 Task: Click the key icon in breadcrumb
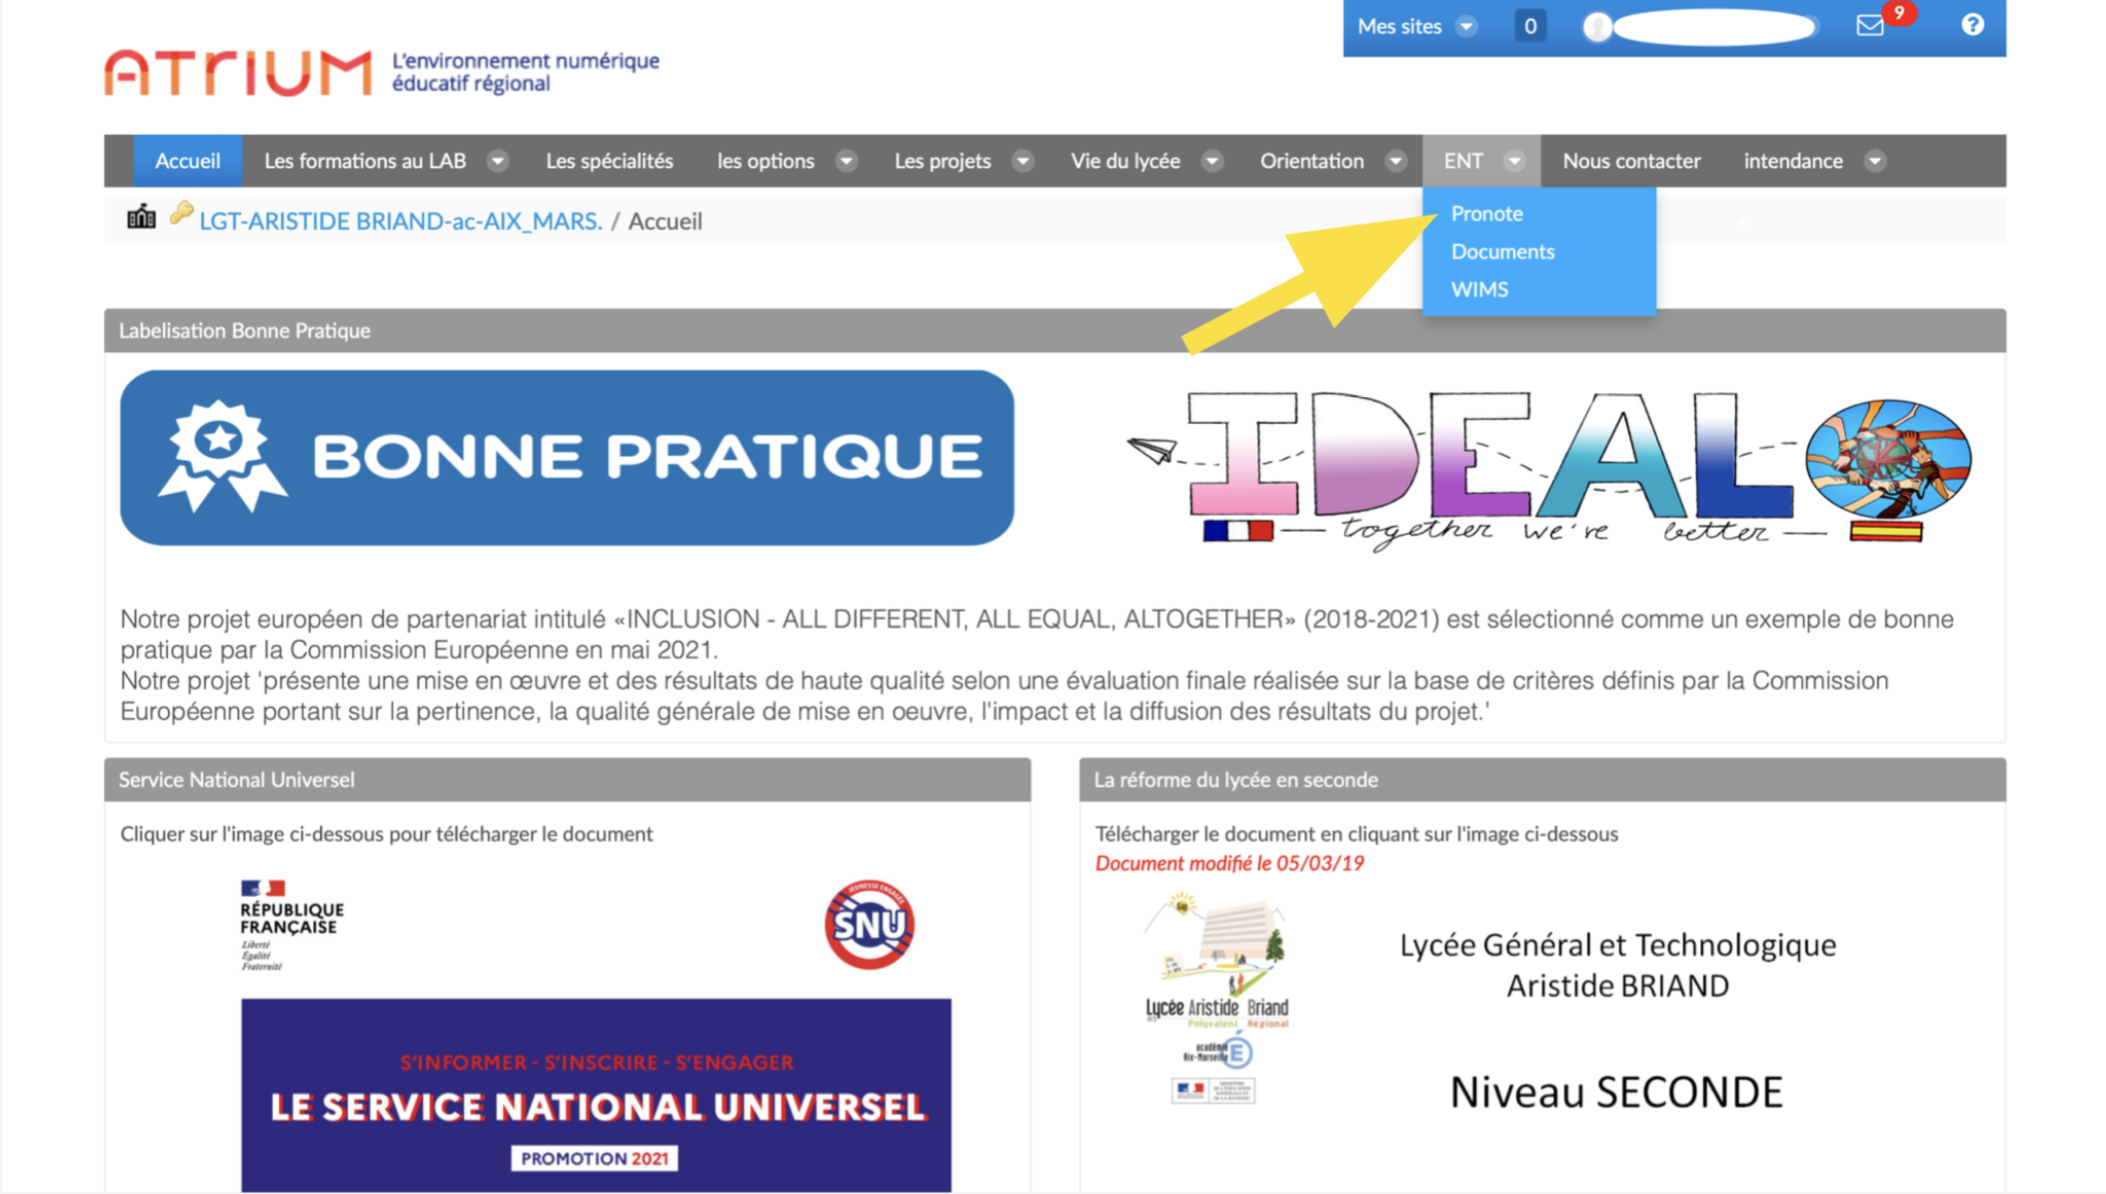click(x=181, y=213)
